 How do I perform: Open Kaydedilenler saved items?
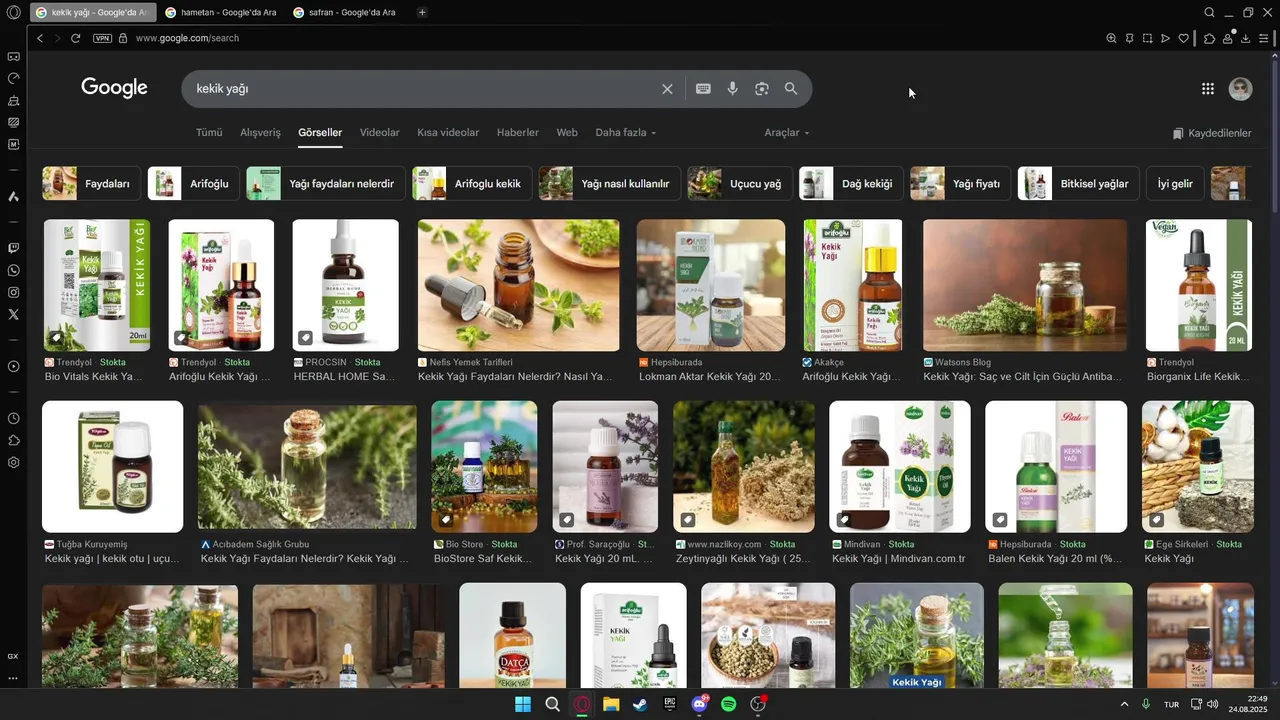pos(1212,133)
